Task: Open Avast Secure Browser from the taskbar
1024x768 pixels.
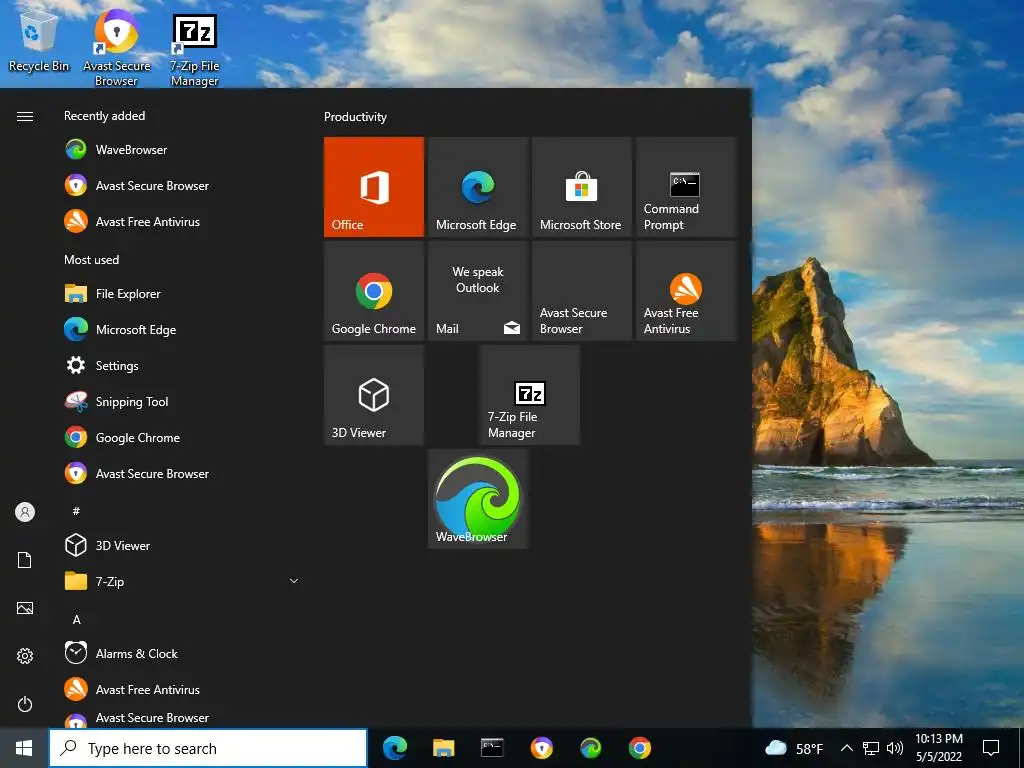Action: click(541, 748)
